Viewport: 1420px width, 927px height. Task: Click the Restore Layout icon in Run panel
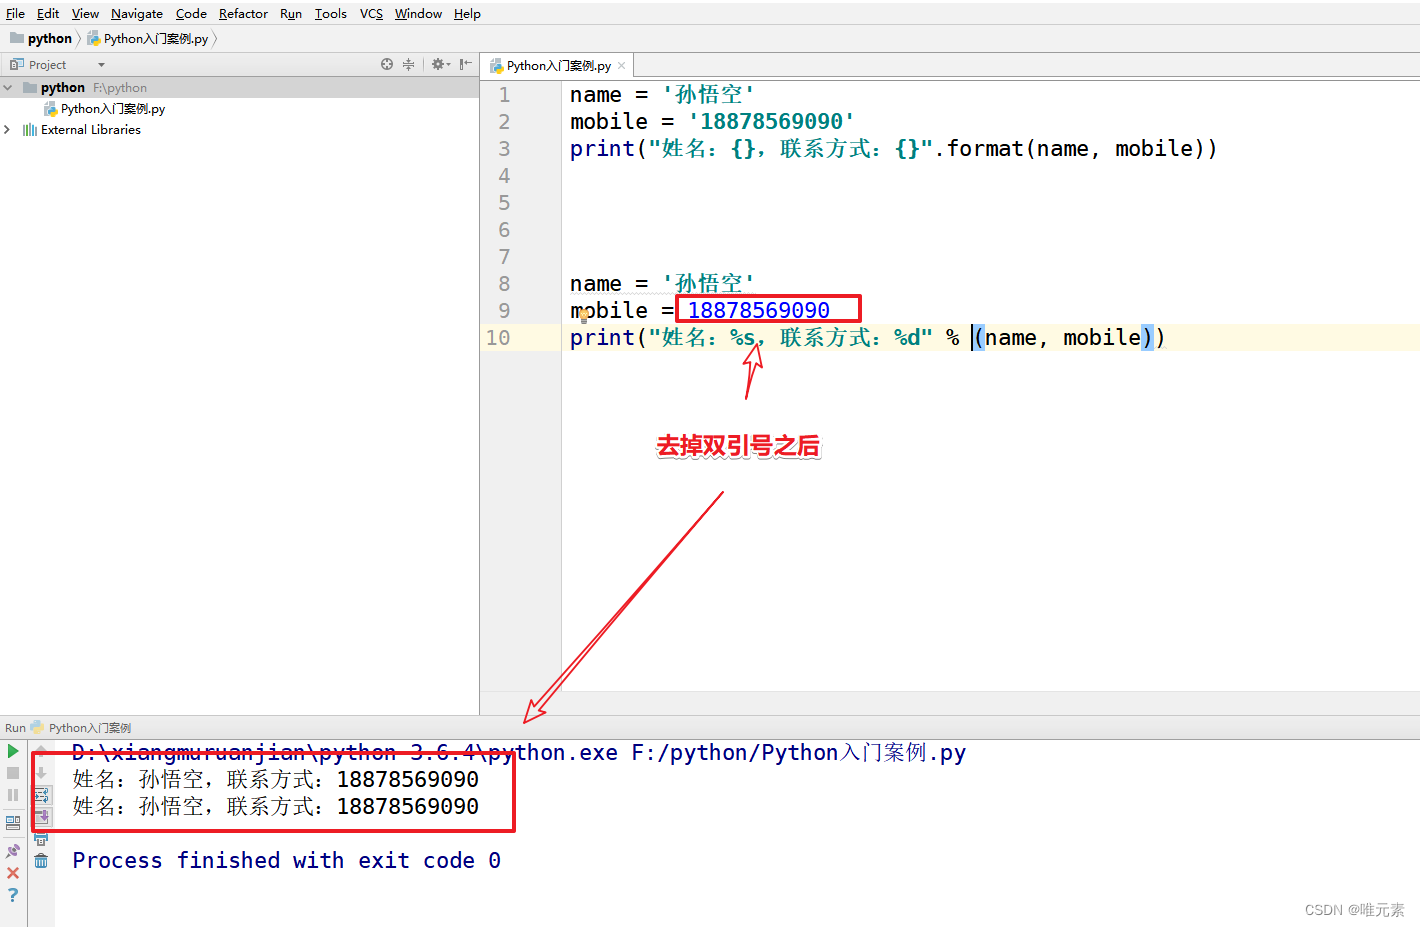coord(12,820)
